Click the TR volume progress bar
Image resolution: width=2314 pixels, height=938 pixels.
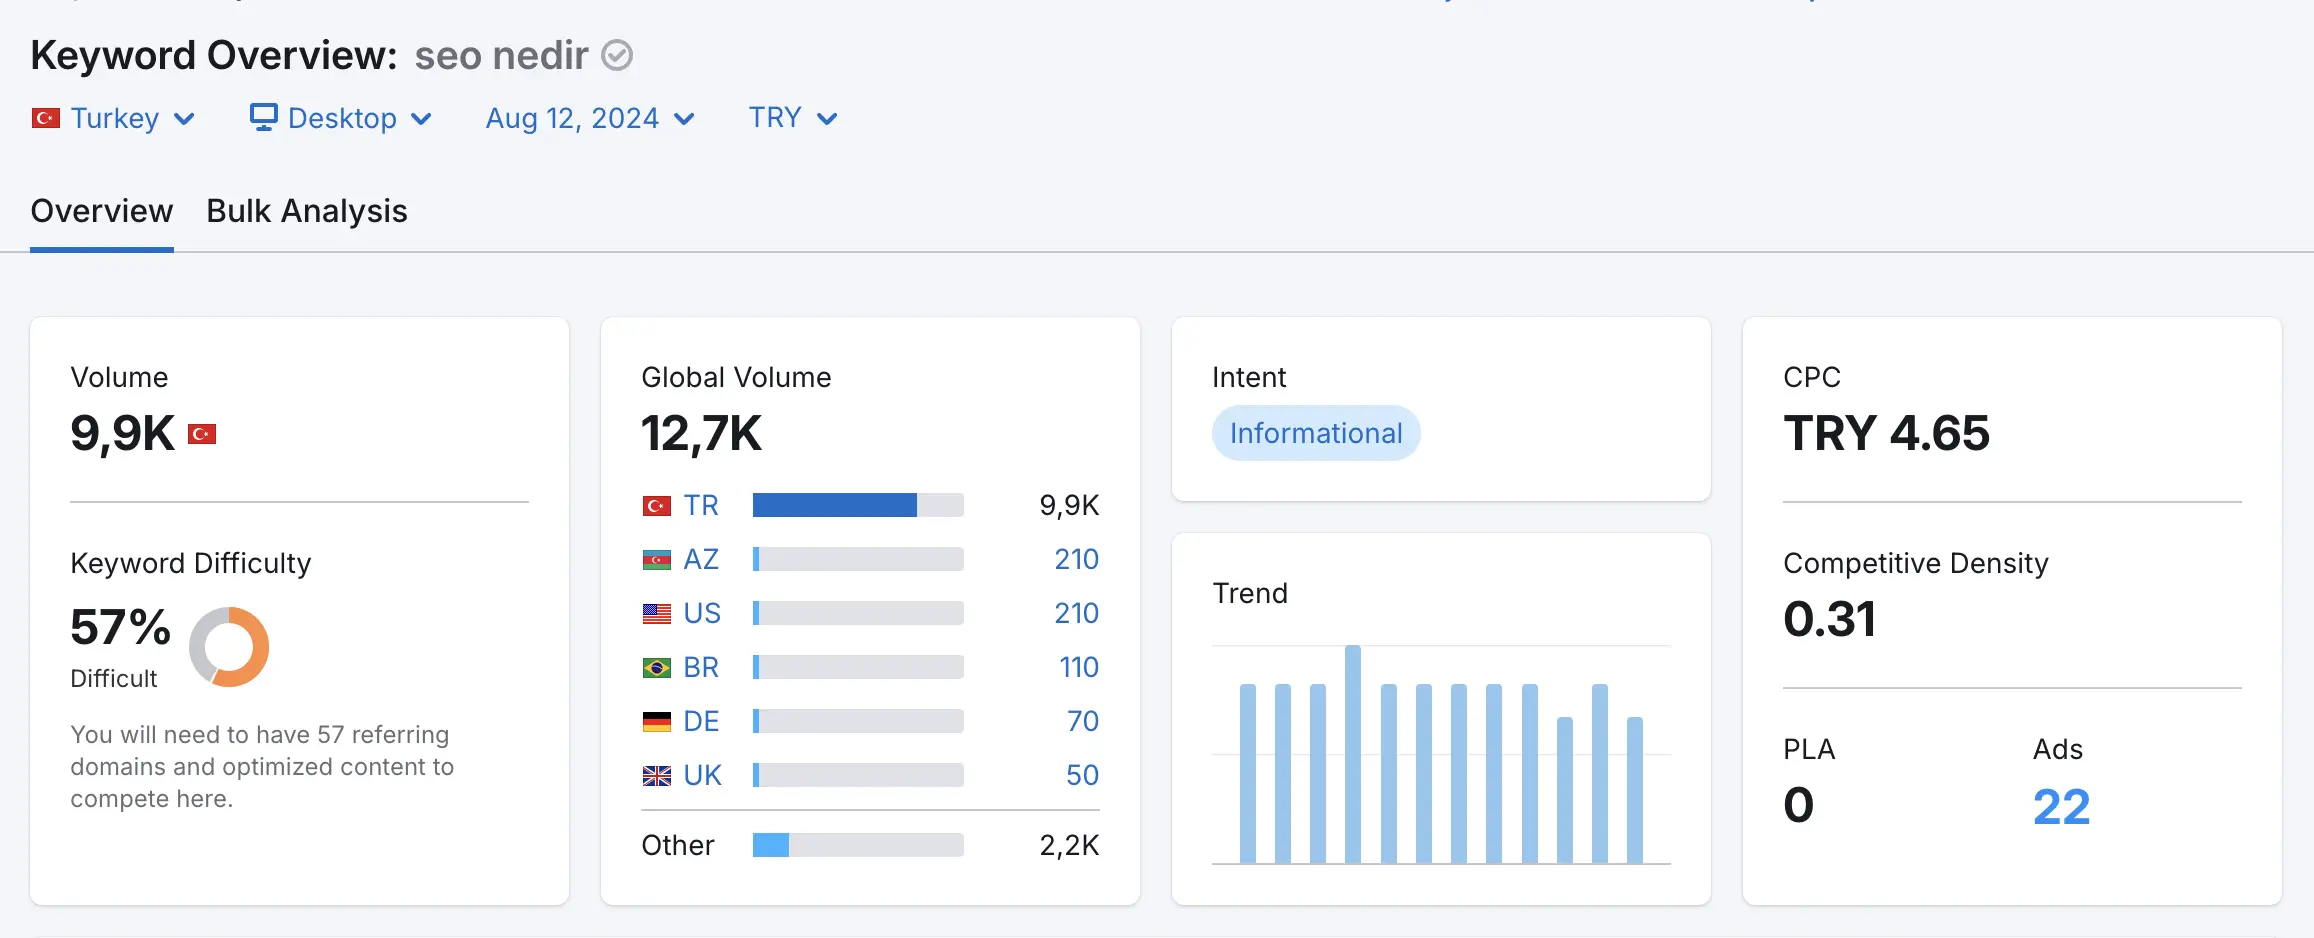click(x=858, y=505)
